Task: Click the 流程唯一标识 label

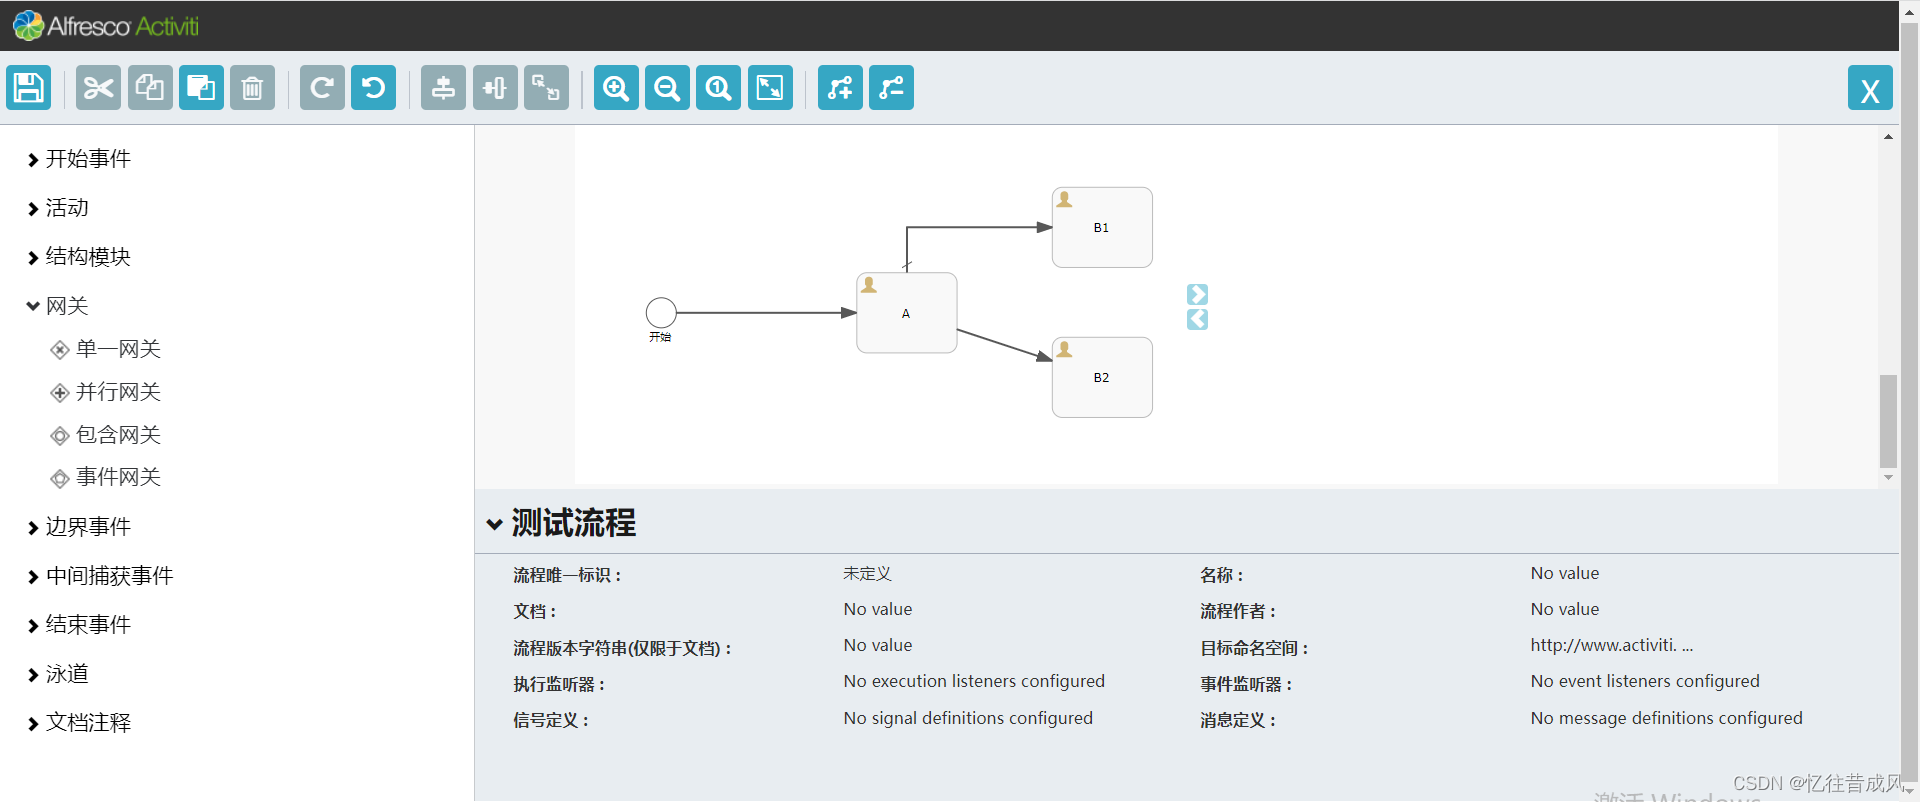Action: [567, 575]
